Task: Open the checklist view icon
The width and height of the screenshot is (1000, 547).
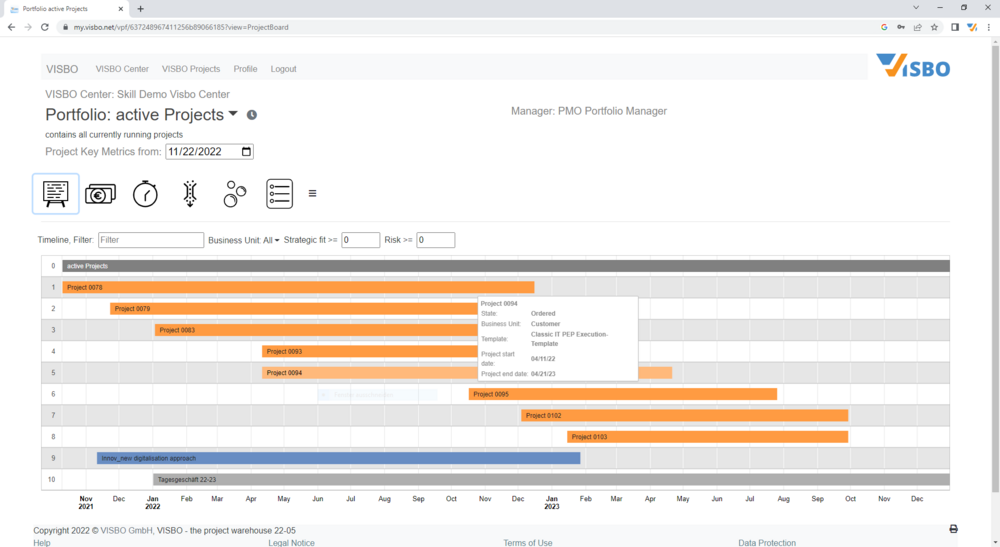Action: (x=279, y=194)
